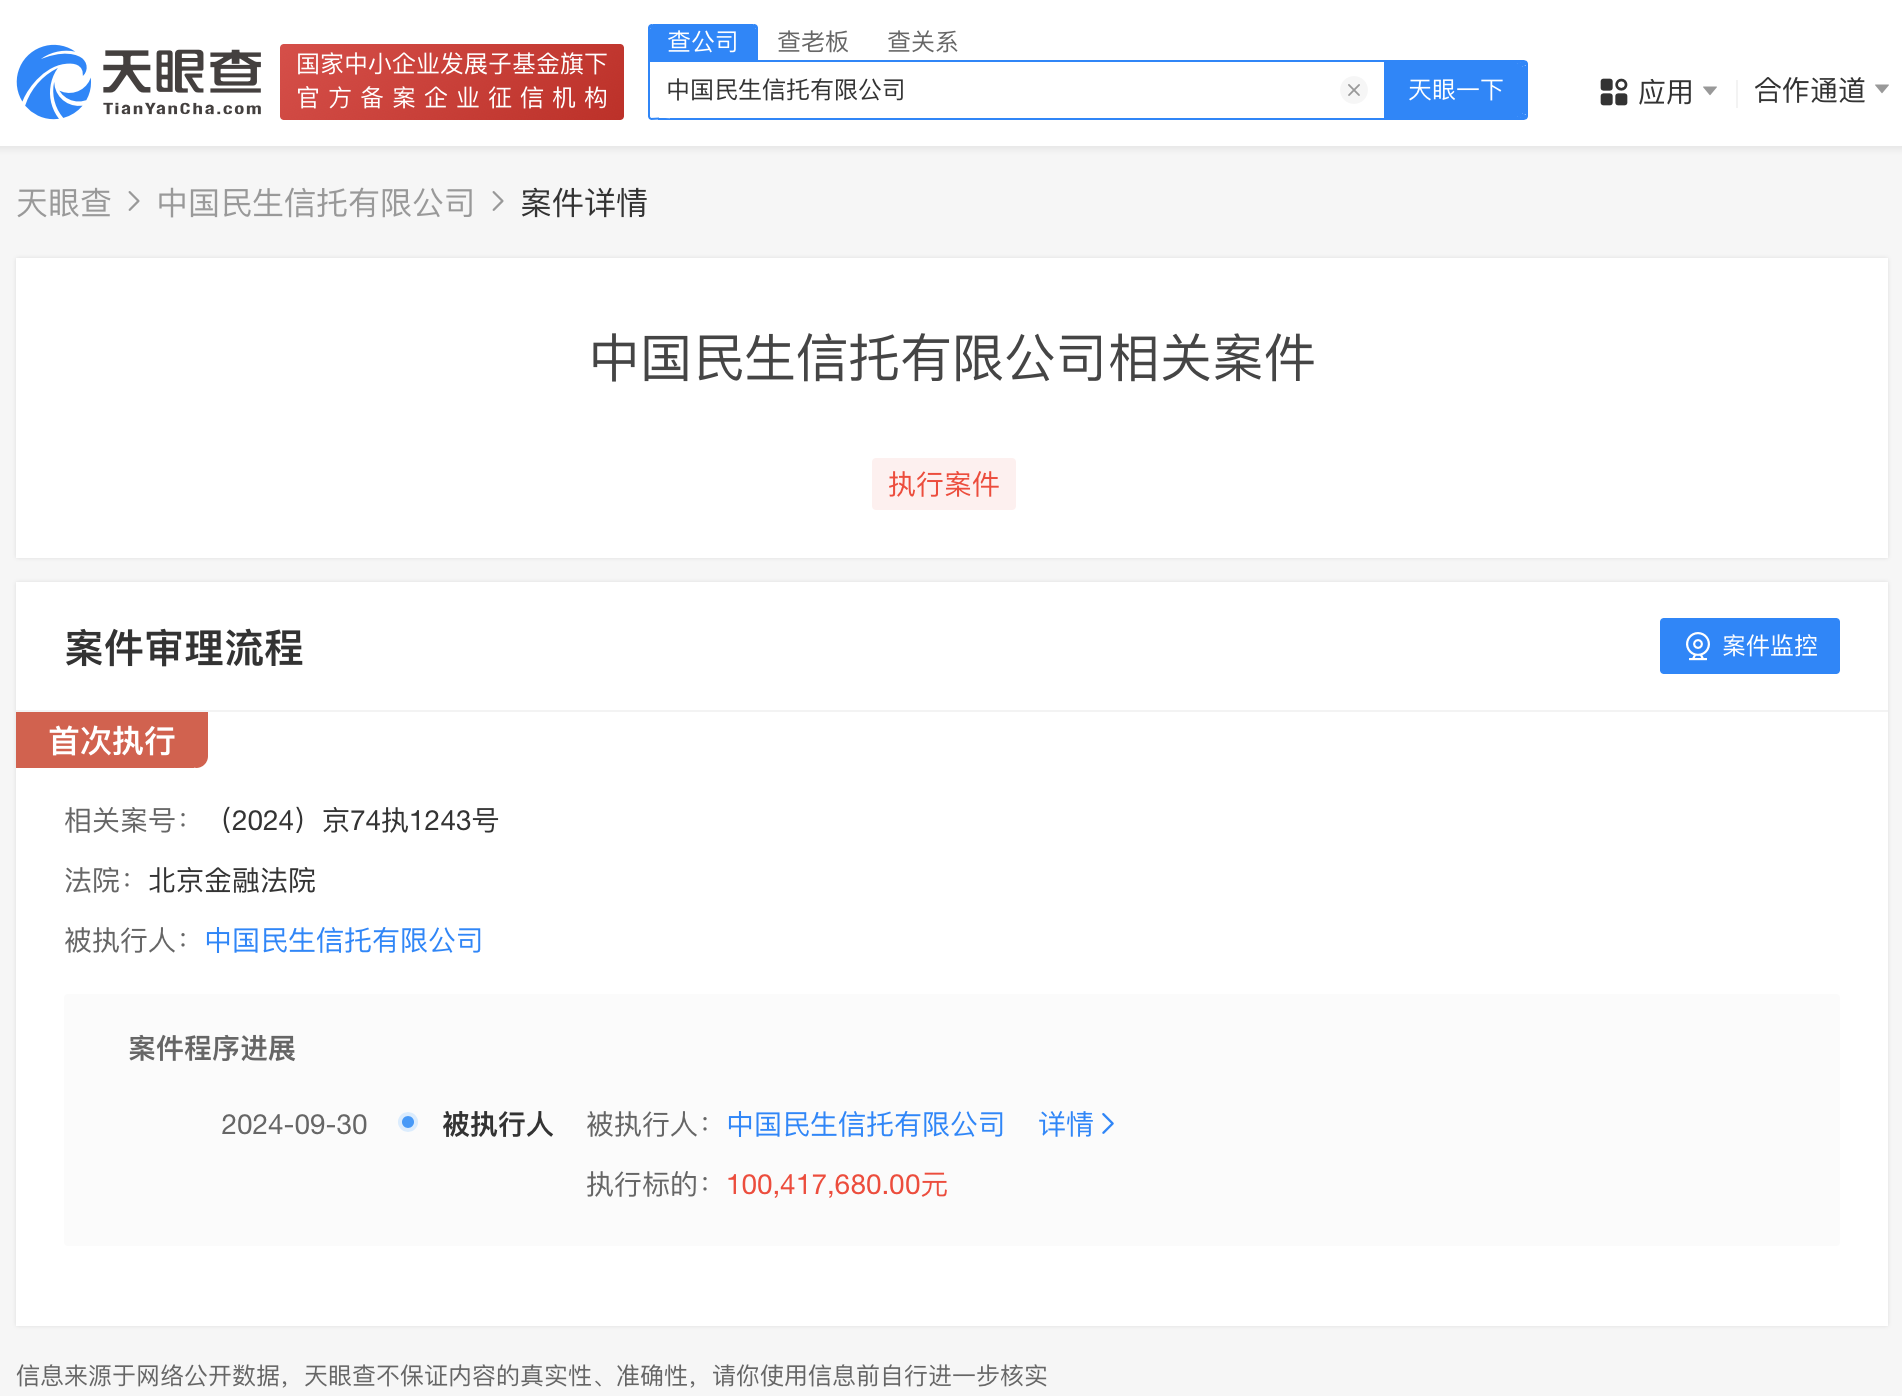Click the 天眼一下 search button

point(1455,90)
